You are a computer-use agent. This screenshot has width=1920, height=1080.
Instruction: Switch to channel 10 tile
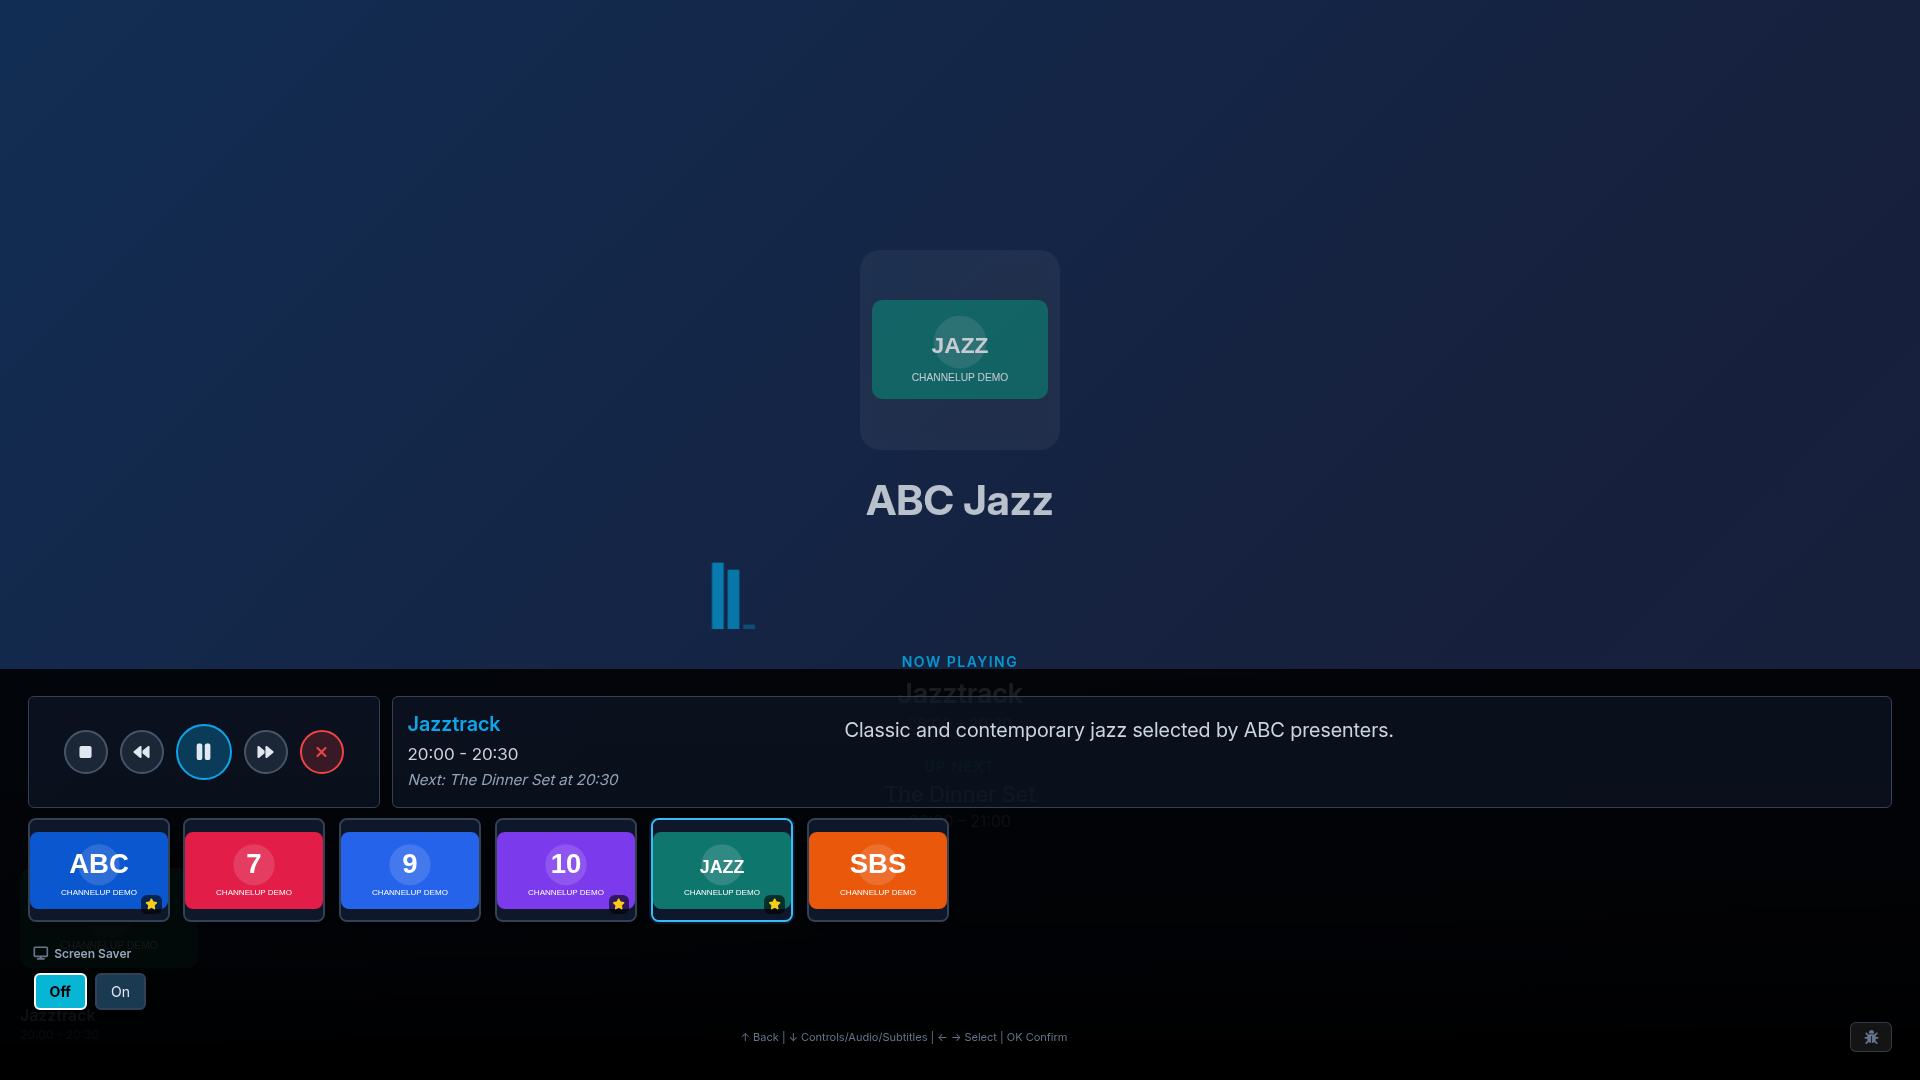566,870
